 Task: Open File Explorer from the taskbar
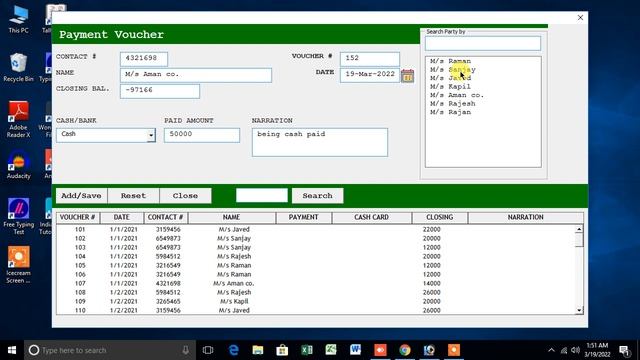tap(258, 350)
